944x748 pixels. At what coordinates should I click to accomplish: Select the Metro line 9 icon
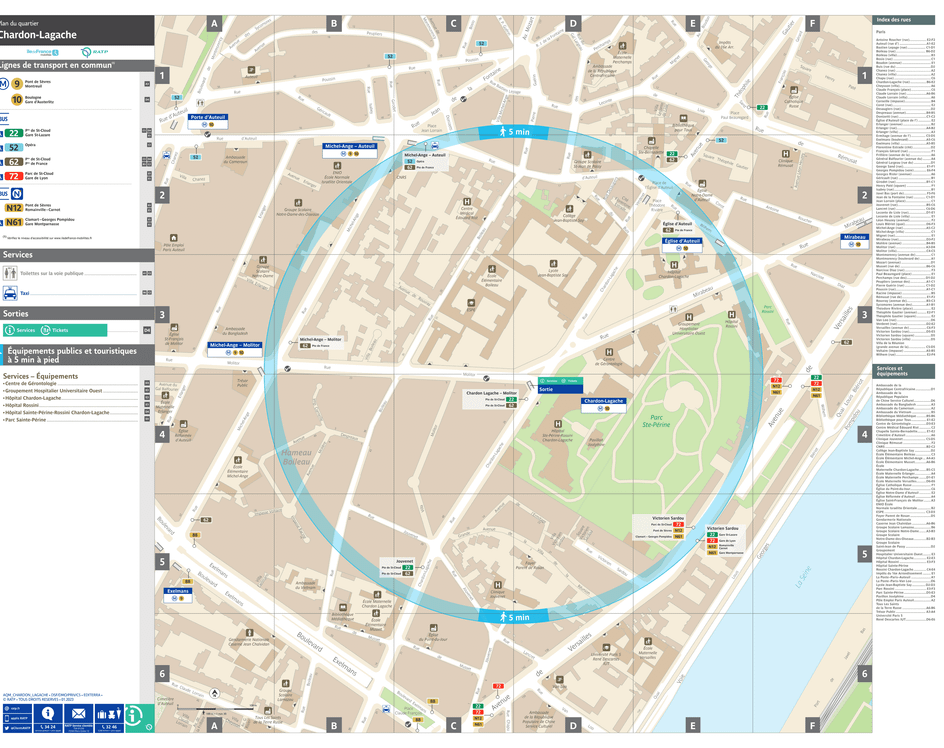pos(17,83)
